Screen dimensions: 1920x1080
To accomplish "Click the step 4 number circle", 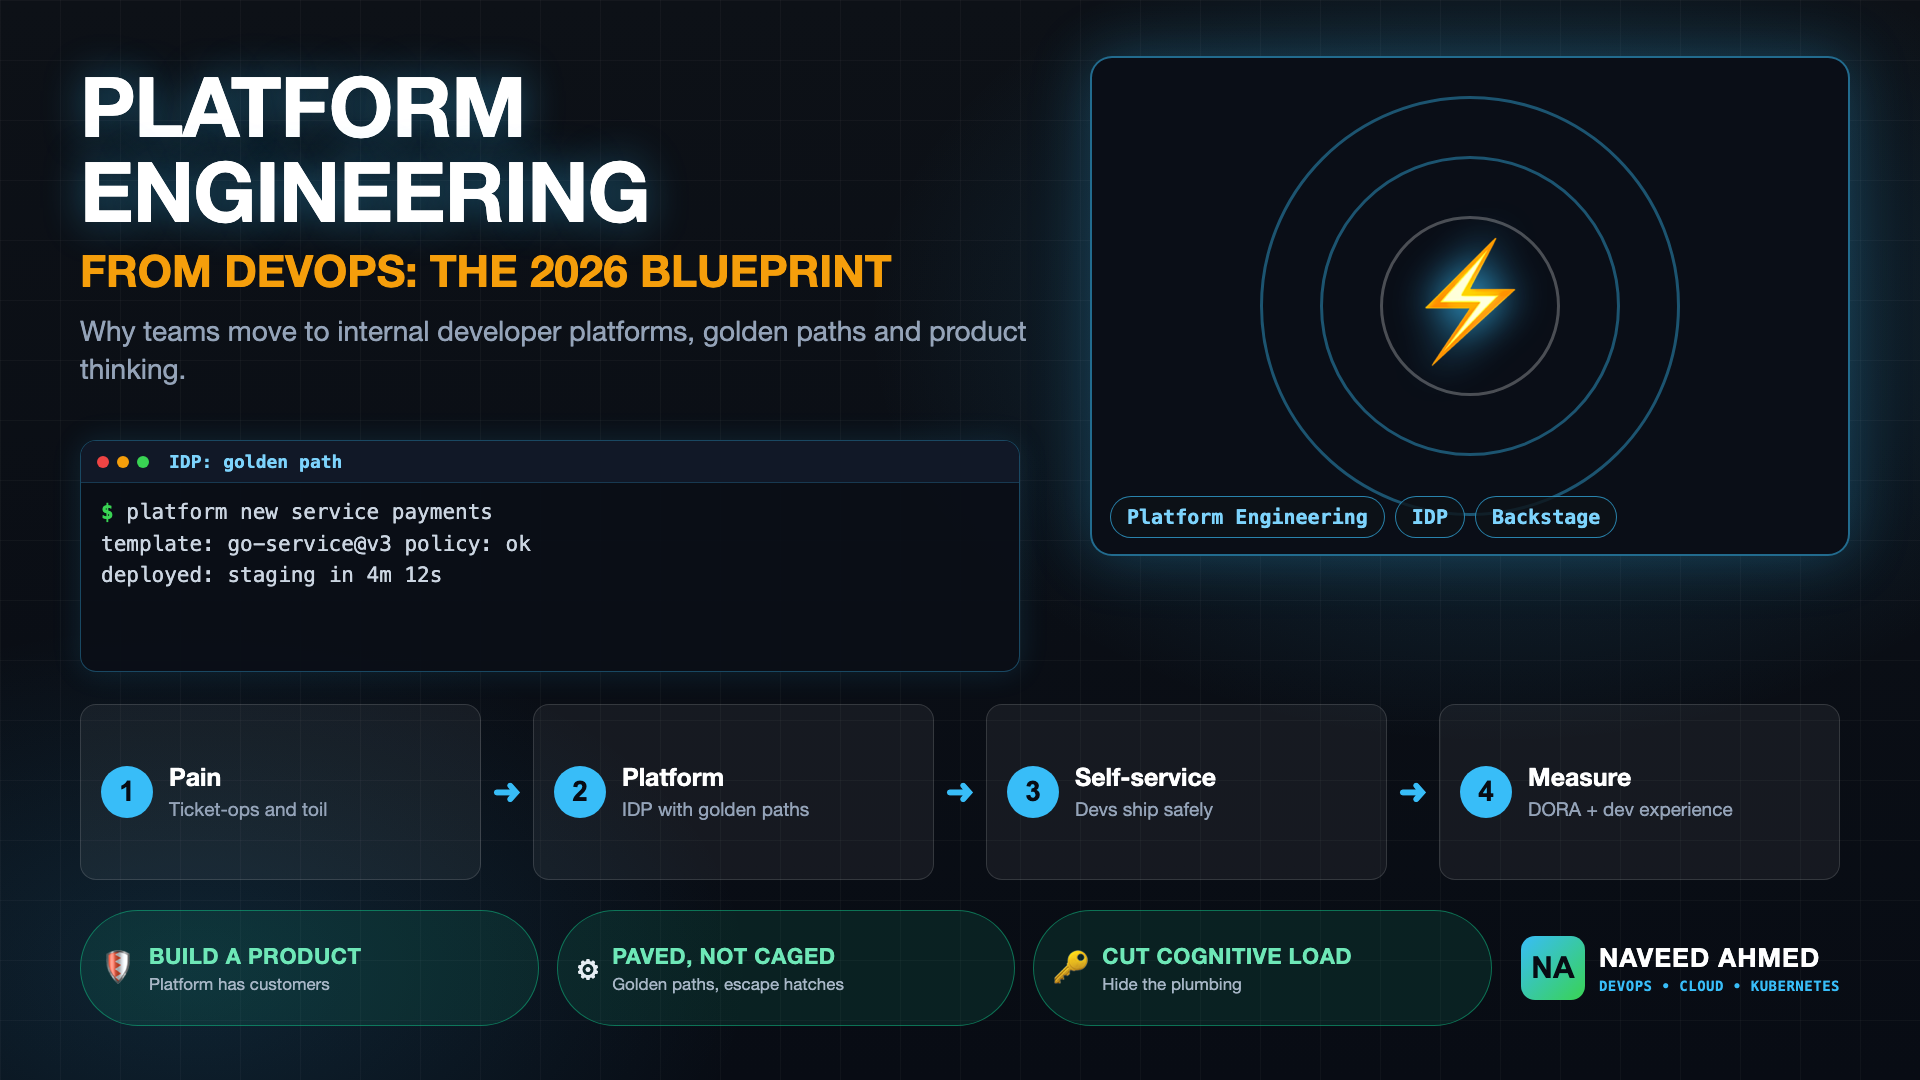I will (x=1486, y=792).
